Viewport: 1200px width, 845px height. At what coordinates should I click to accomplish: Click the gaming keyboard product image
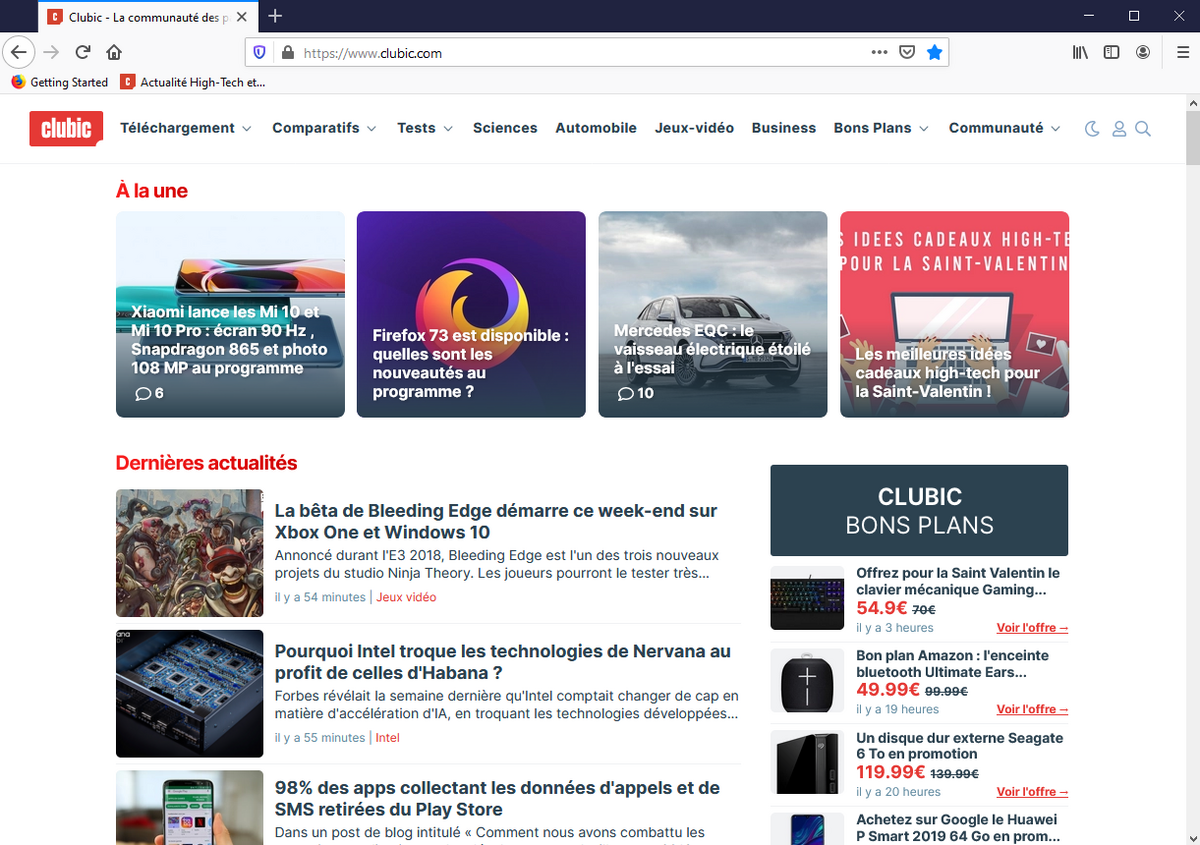pos(807,599)
